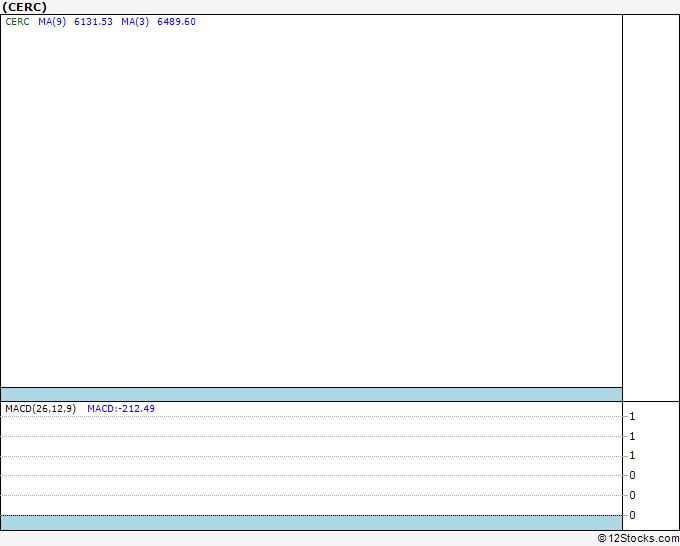Click the MACD(26,12,9) label
This screenshot has height=546, width=680.
[x=40, y=409]
